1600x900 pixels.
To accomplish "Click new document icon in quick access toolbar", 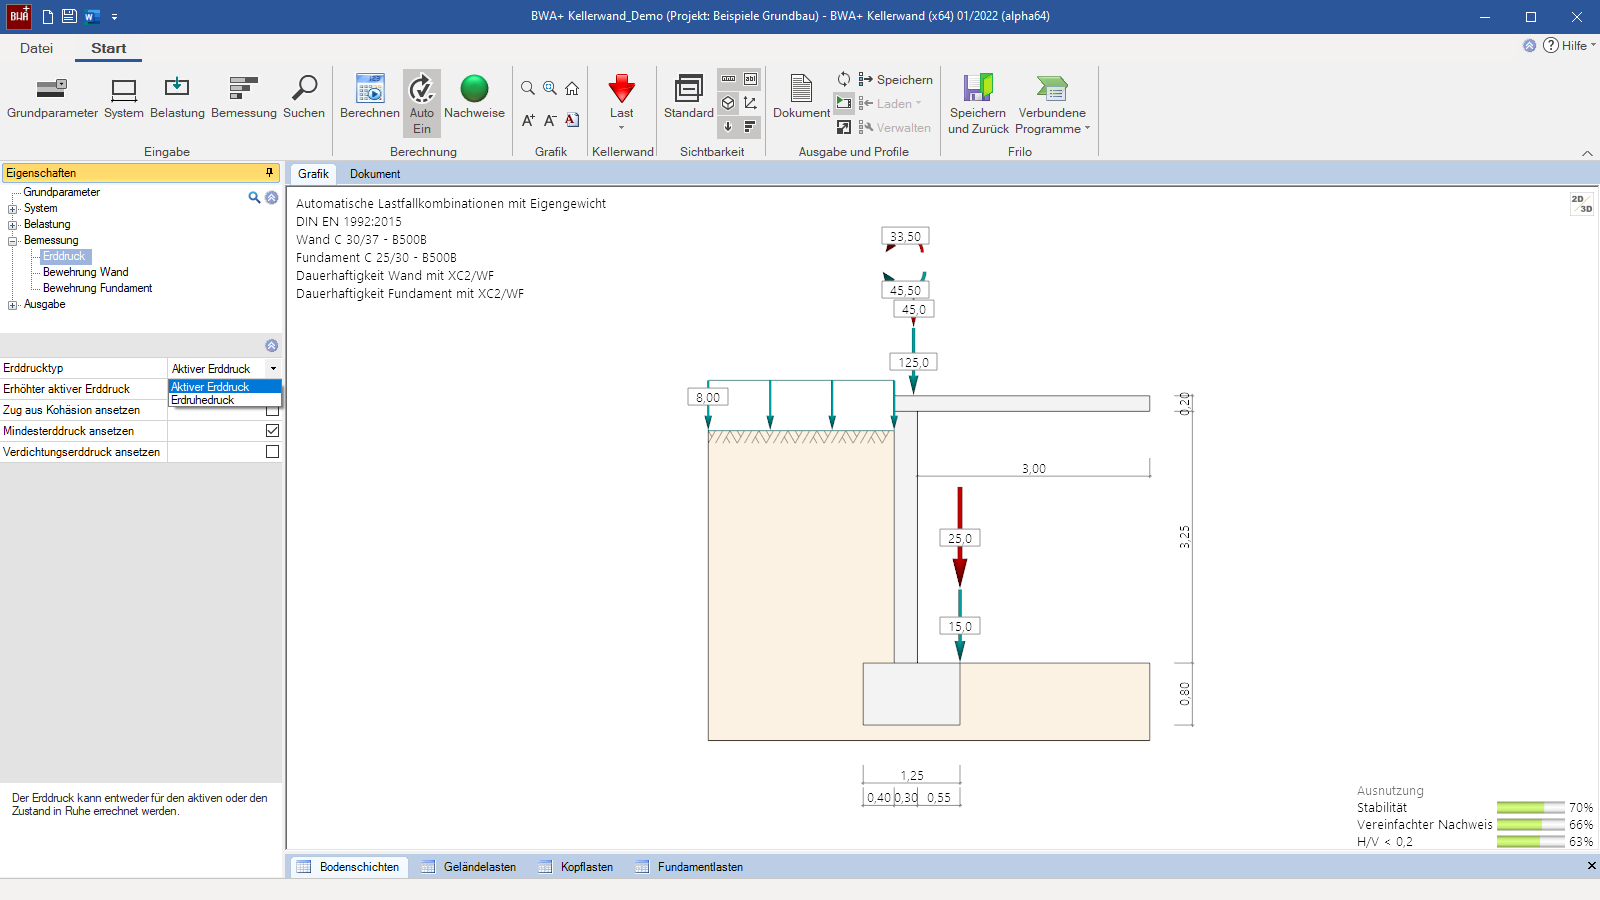I will (x=47, y=16).
